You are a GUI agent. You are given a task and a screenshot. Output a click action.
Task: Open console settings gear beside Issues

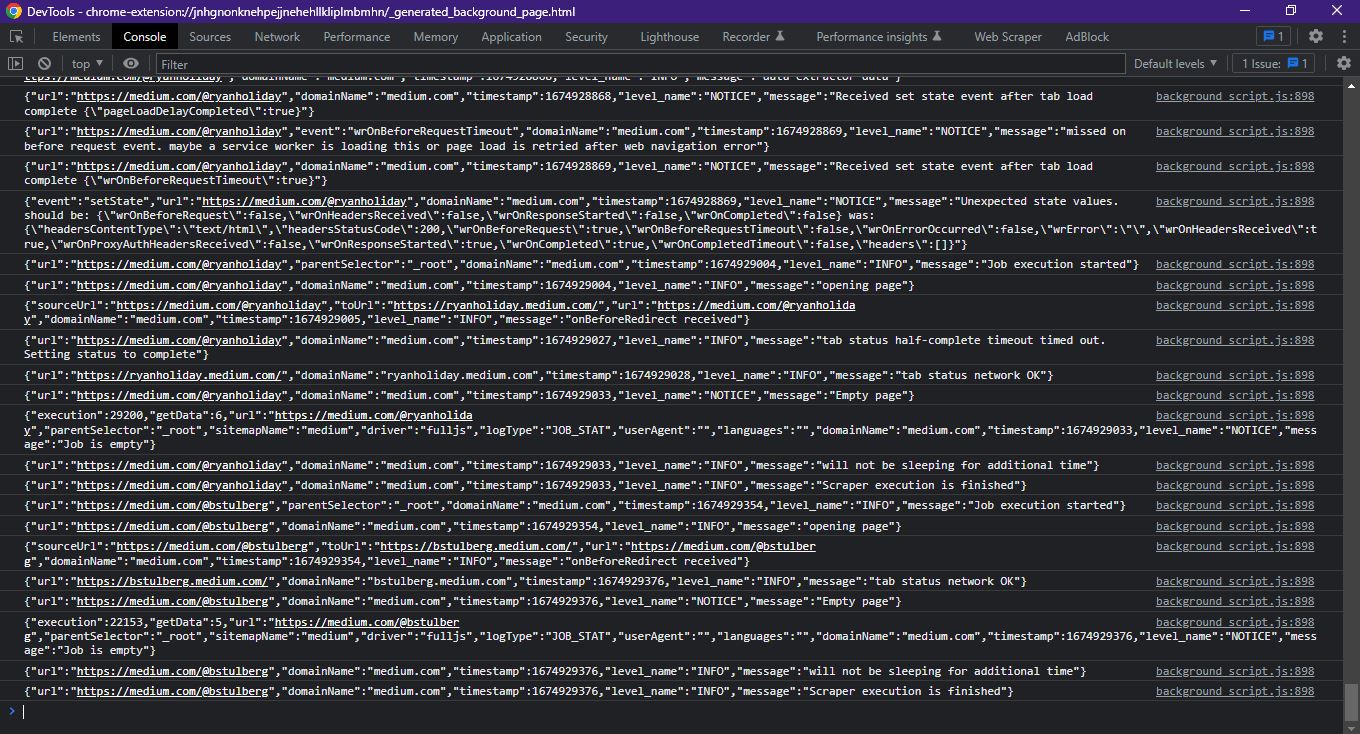1343,63
